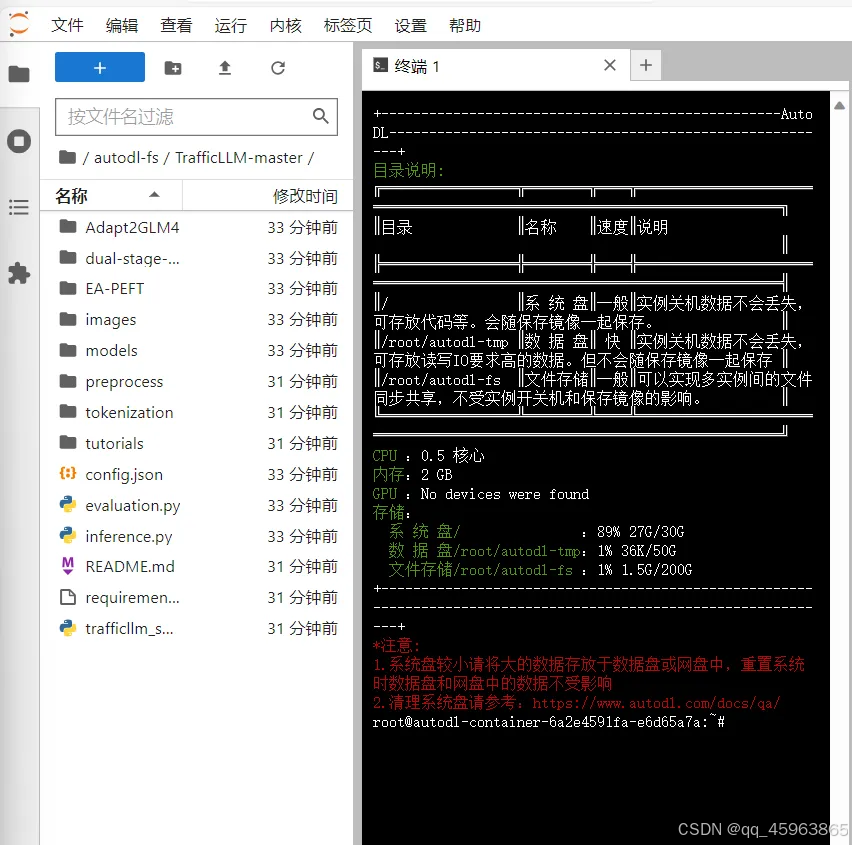The image size is (852, 845).
Task: Open the running terminals and kernels sidebar icon
Action: coord(19,141)
